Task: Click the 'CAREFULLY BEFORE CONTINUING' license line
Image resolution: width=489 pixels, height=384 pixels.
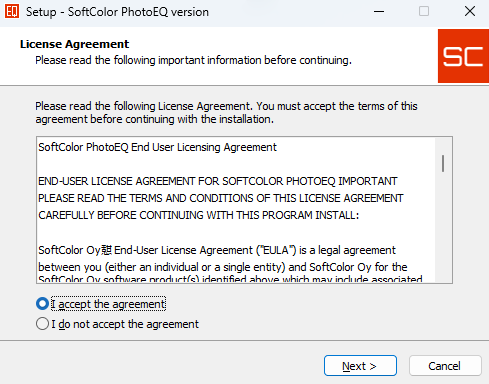Action: (199, 215)
